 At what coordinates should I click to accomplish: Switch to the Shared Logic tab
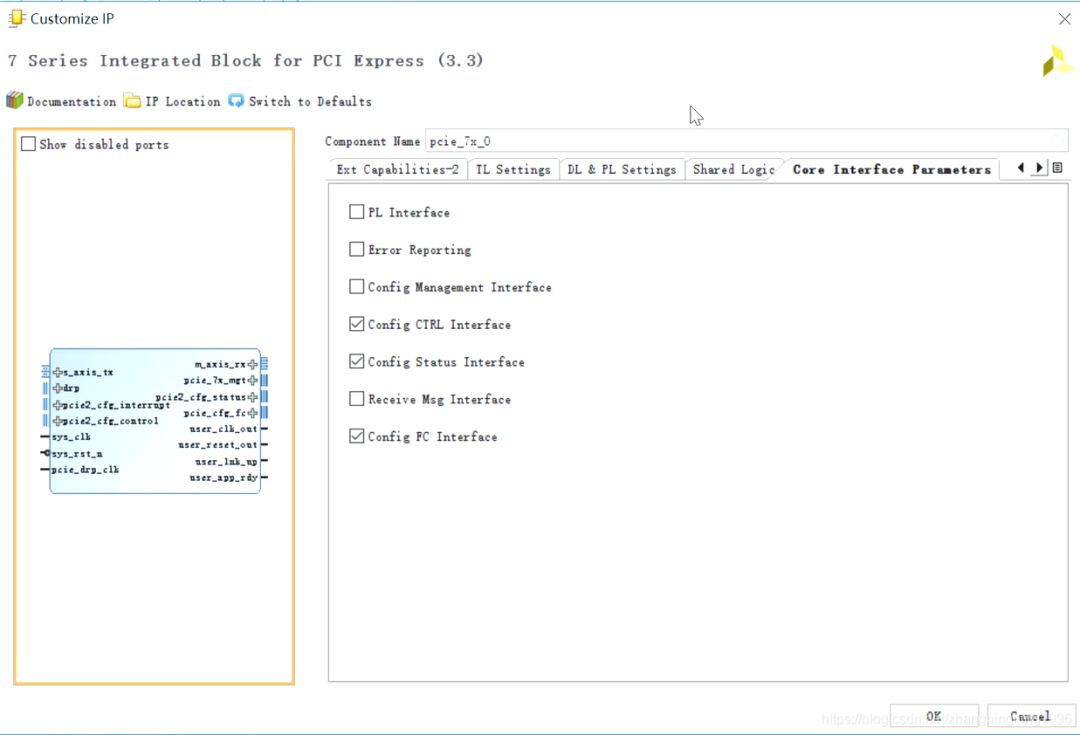(733, 170)
